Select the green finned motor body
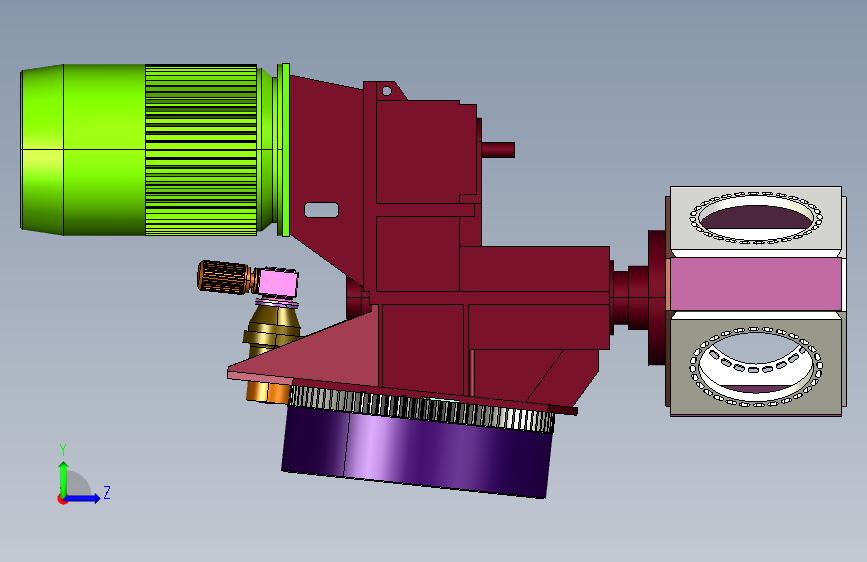The width and height of the screenshot is (867, 562). (200, 150)
